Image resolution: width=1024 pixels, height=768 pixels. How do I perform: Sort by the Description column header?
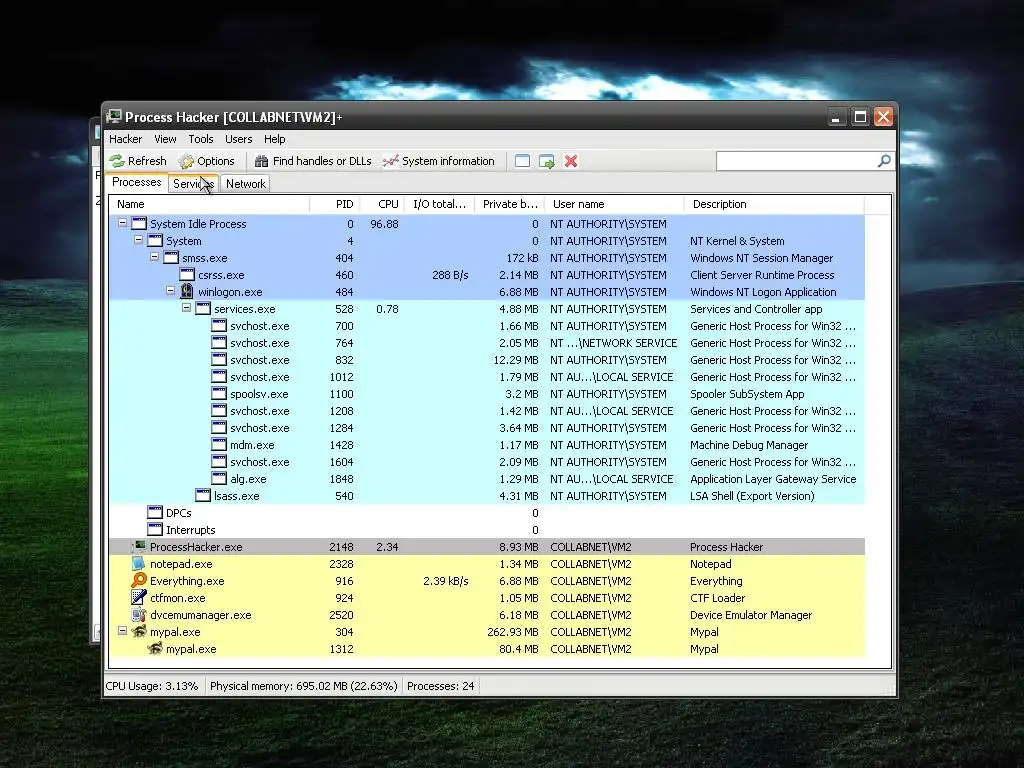[x=774, y=204]
